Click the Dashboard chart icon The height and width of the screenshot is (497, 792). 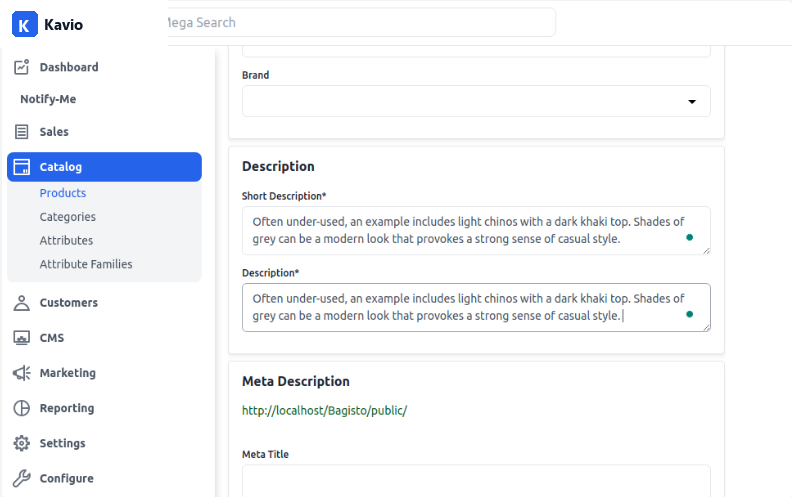(21, 67)
